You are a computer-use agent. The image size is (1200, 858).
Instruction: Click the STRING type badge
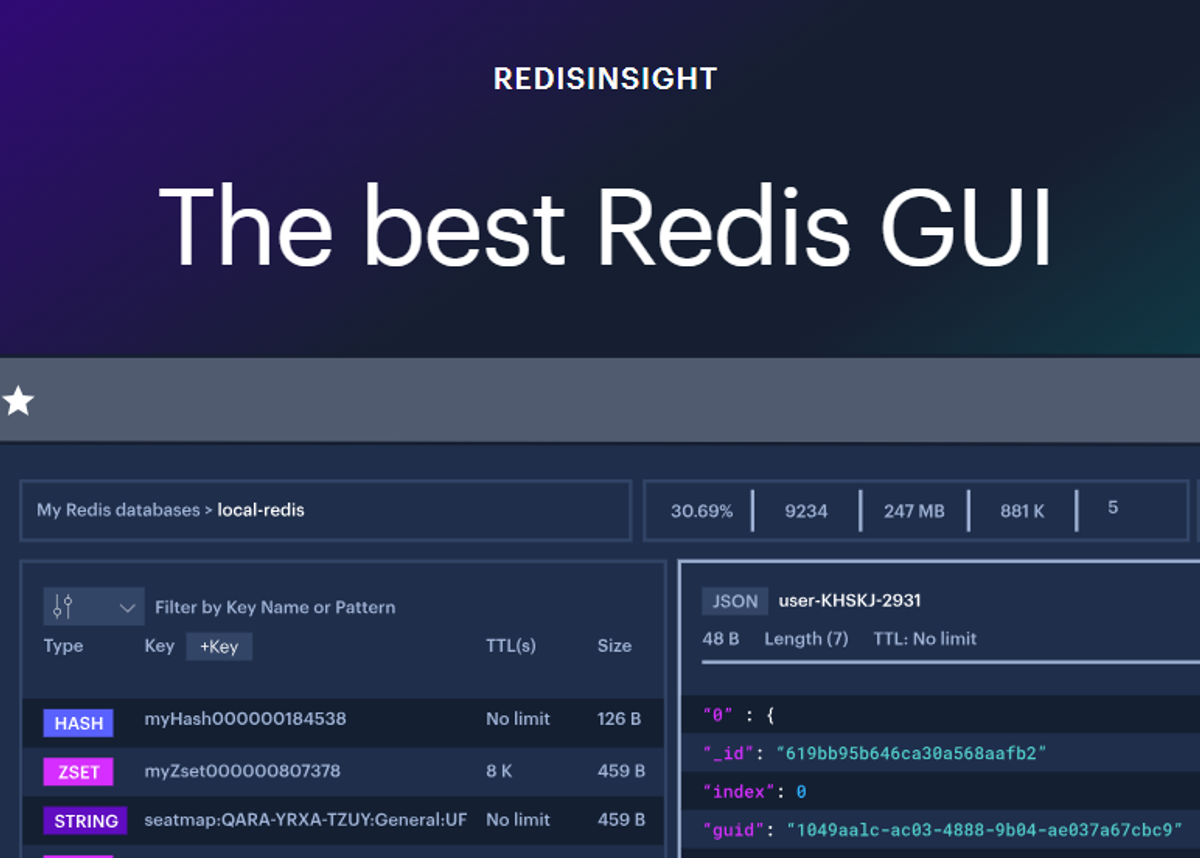(x=85, y=821)
